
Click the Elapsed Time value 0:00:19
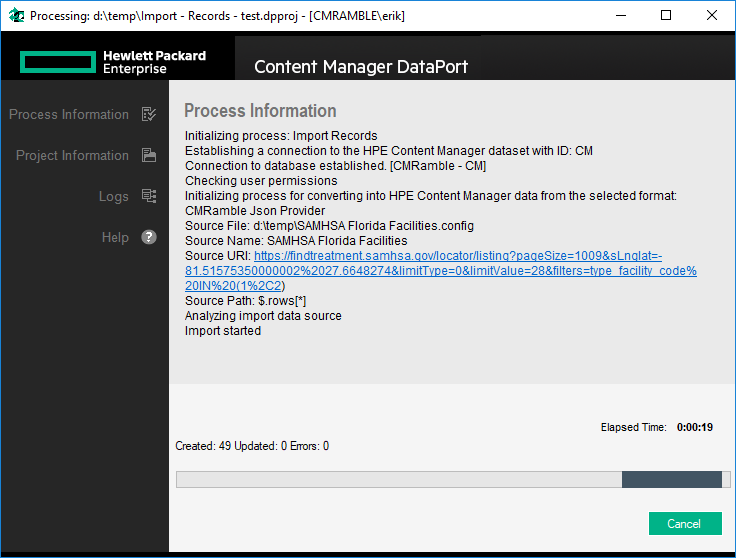click(694, 427)
